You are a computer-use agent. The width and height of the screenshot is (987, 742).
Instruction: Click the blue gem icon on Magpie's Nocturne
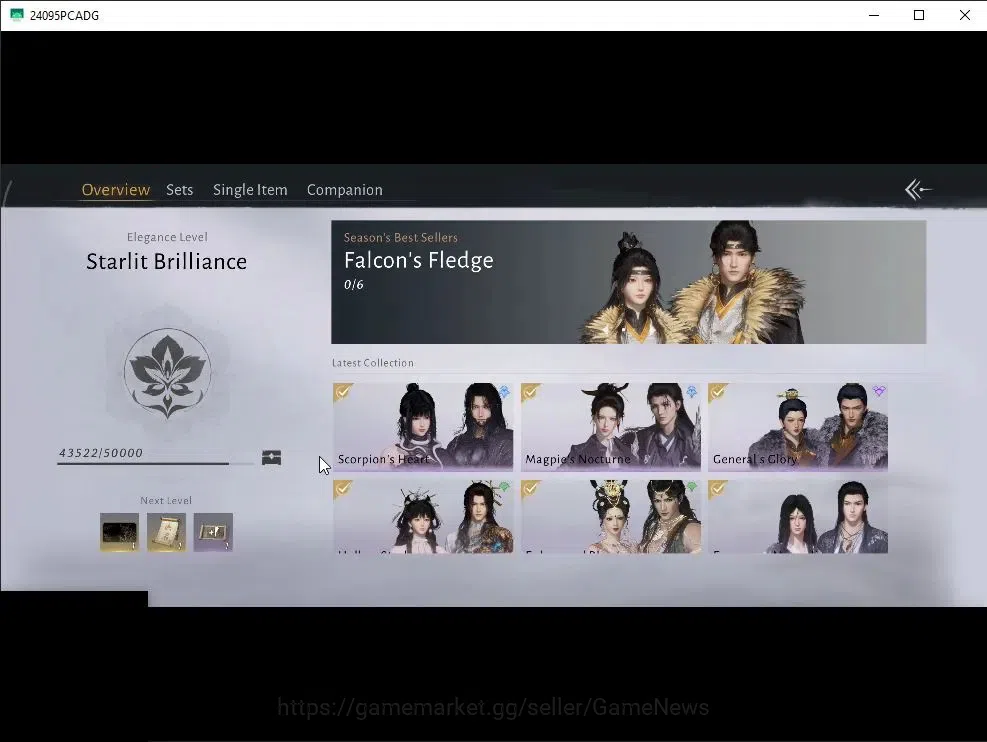click(x=692, y=392)
